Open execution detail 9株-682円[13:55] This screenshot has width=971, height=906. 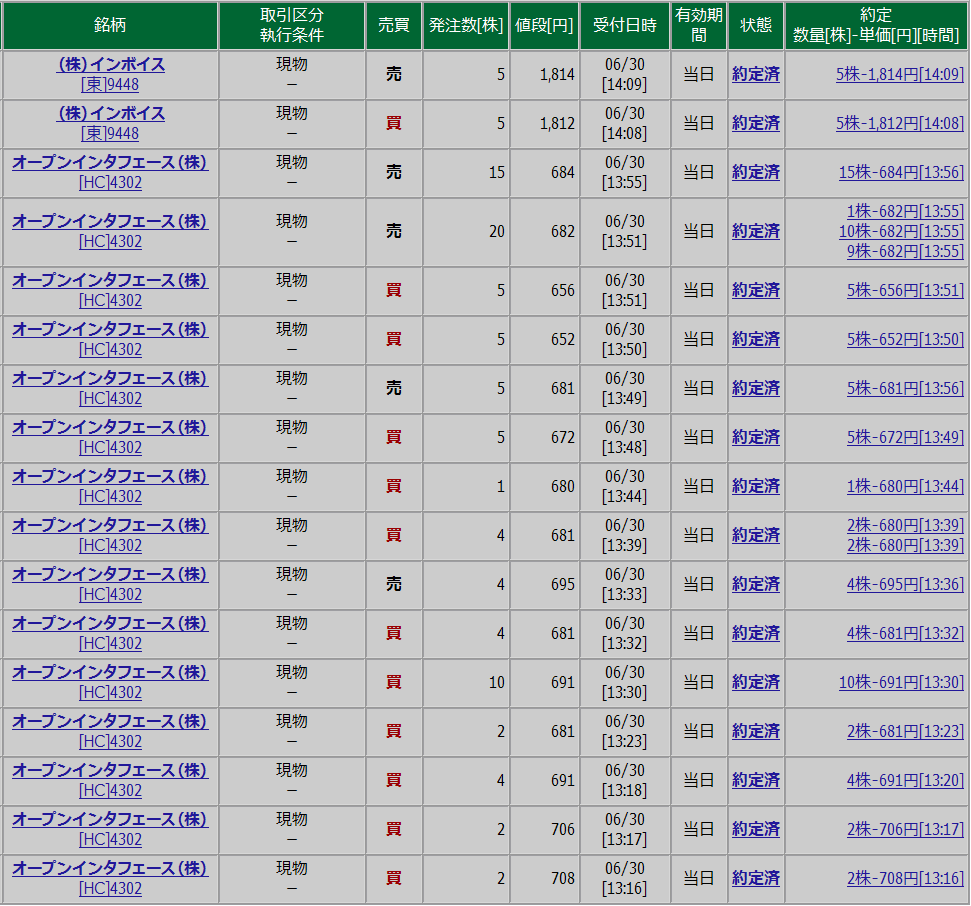[x=905, y=251]
